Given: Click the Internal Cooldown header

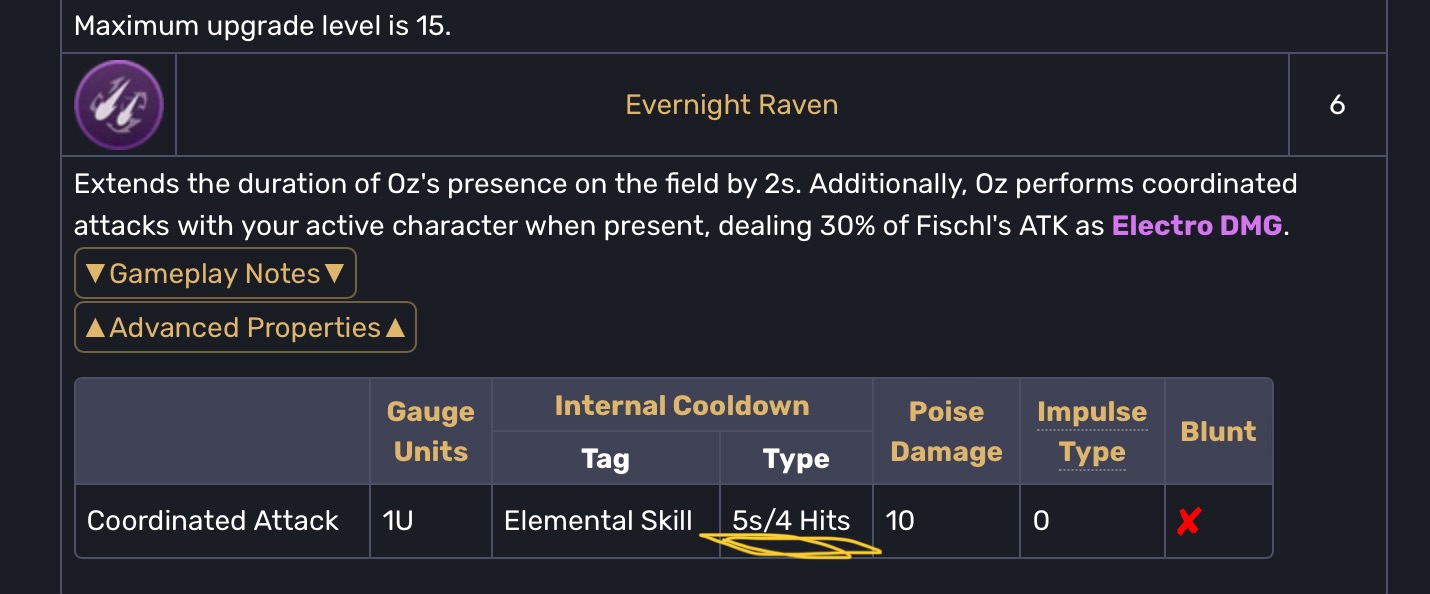Looking at the screenshot, I should click(x=681, y=406).
